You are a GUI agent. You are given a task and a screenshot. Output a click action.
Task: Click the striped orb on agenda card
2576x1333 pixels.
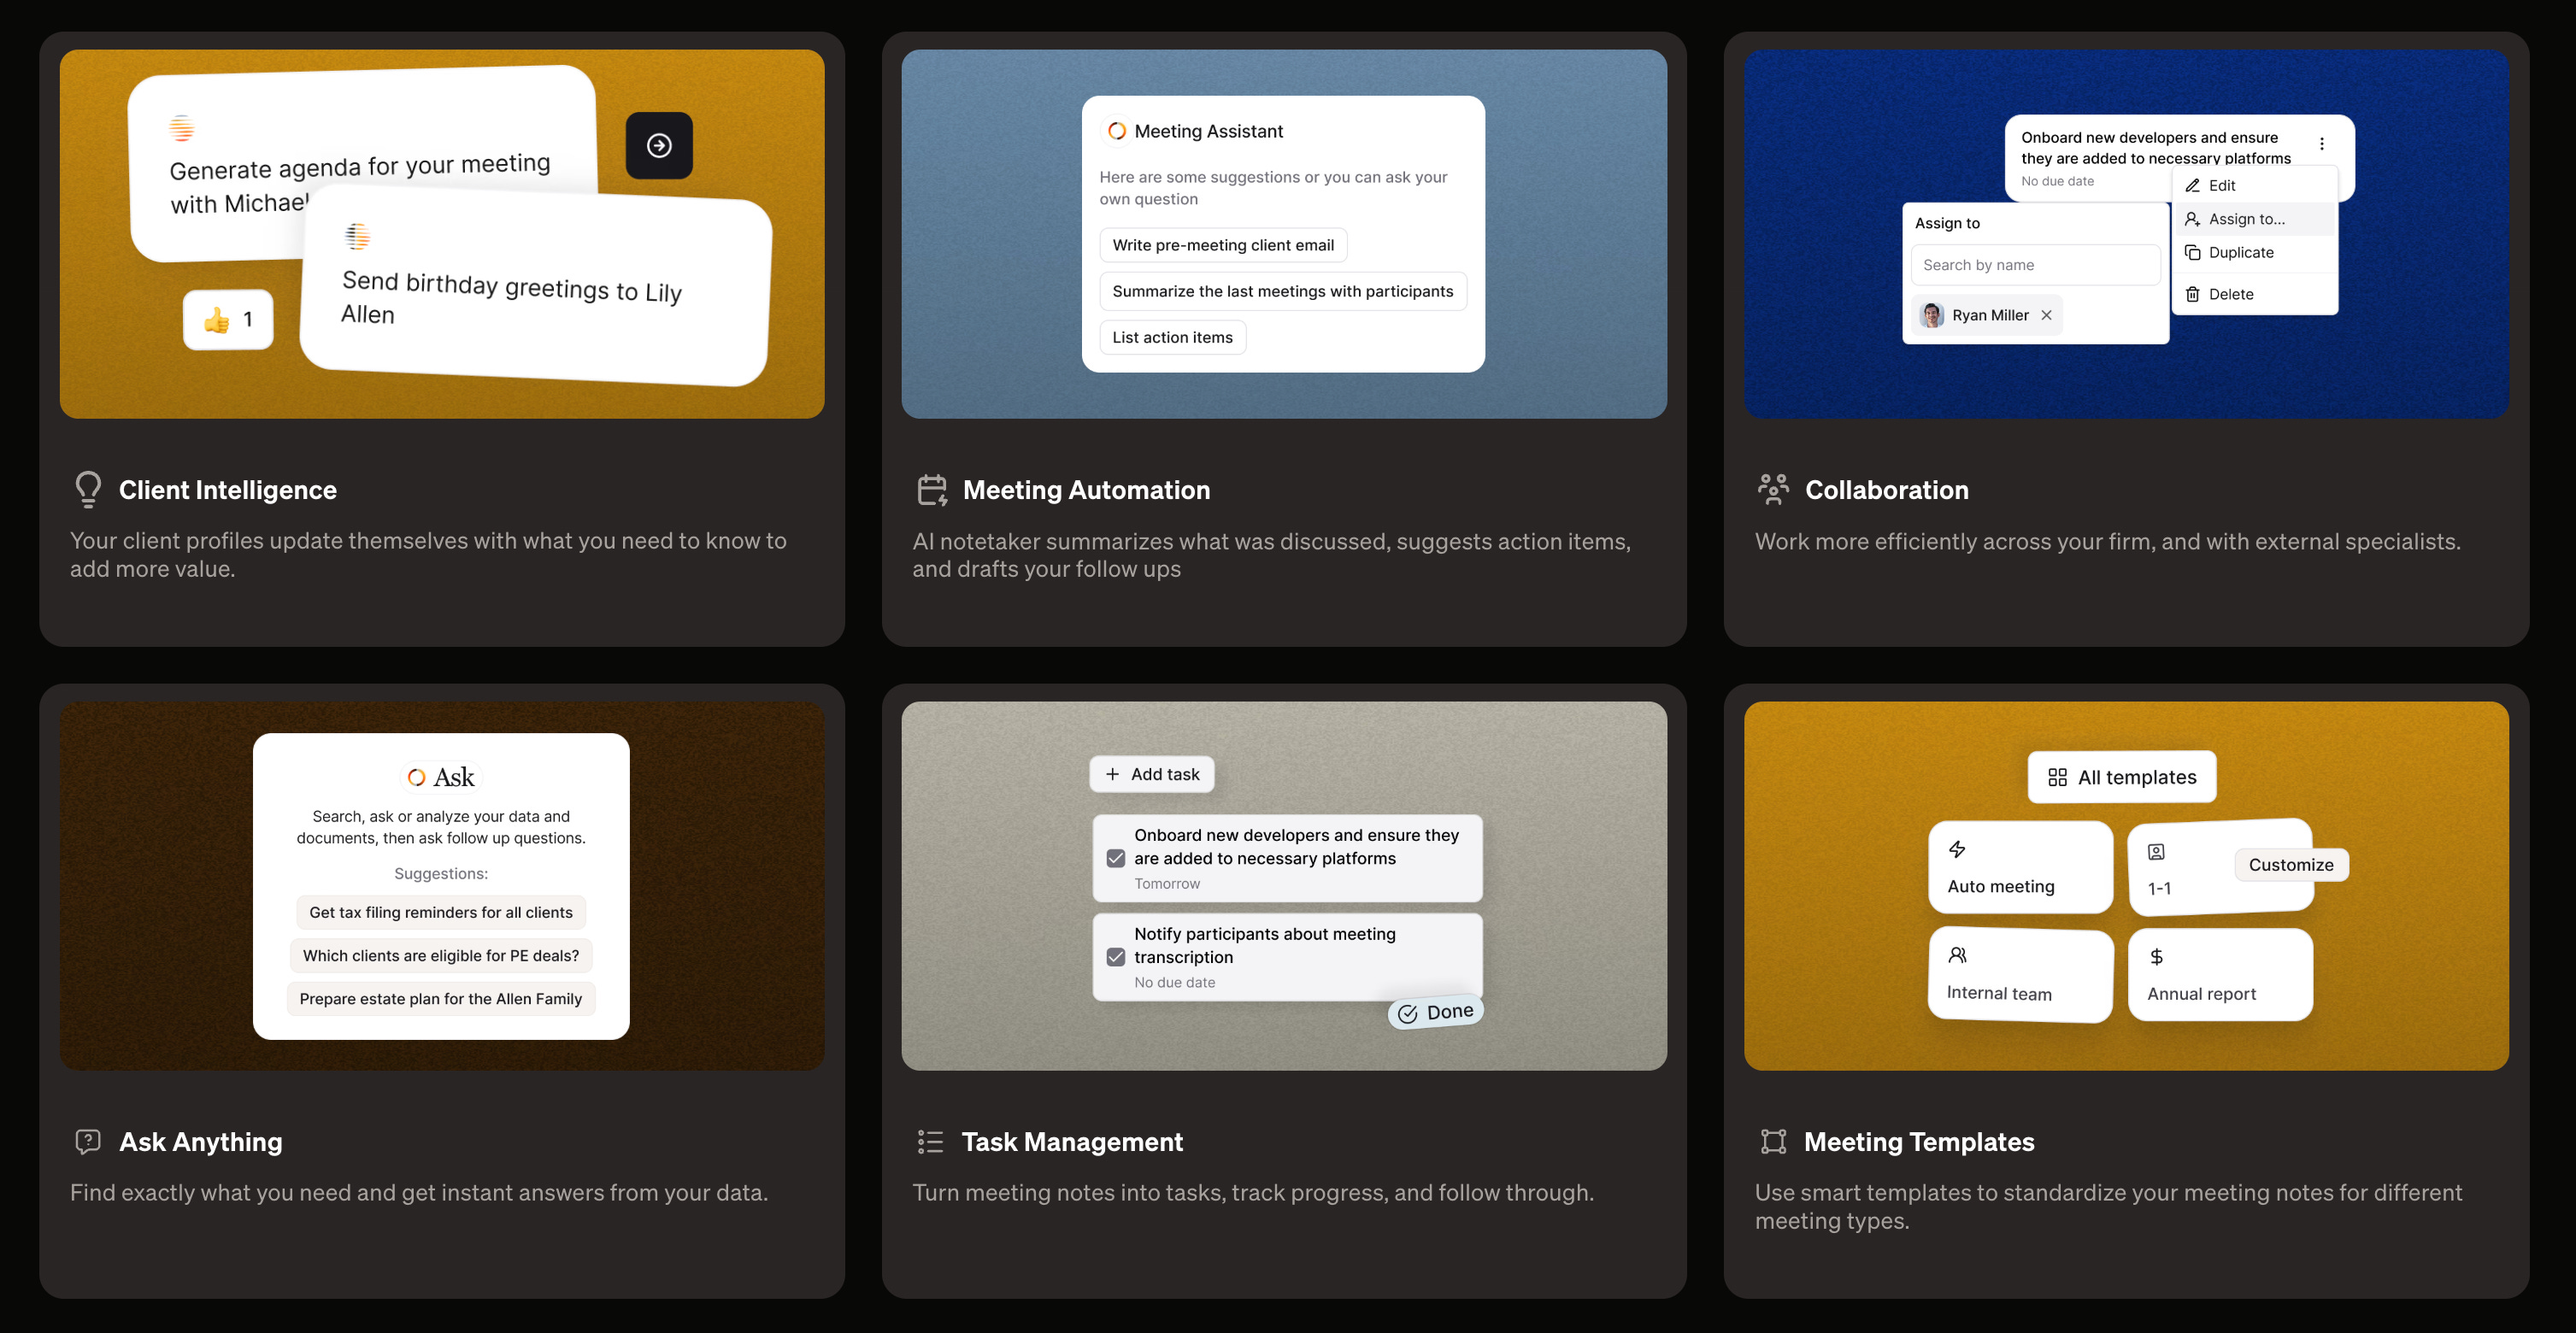pos(181,128)
